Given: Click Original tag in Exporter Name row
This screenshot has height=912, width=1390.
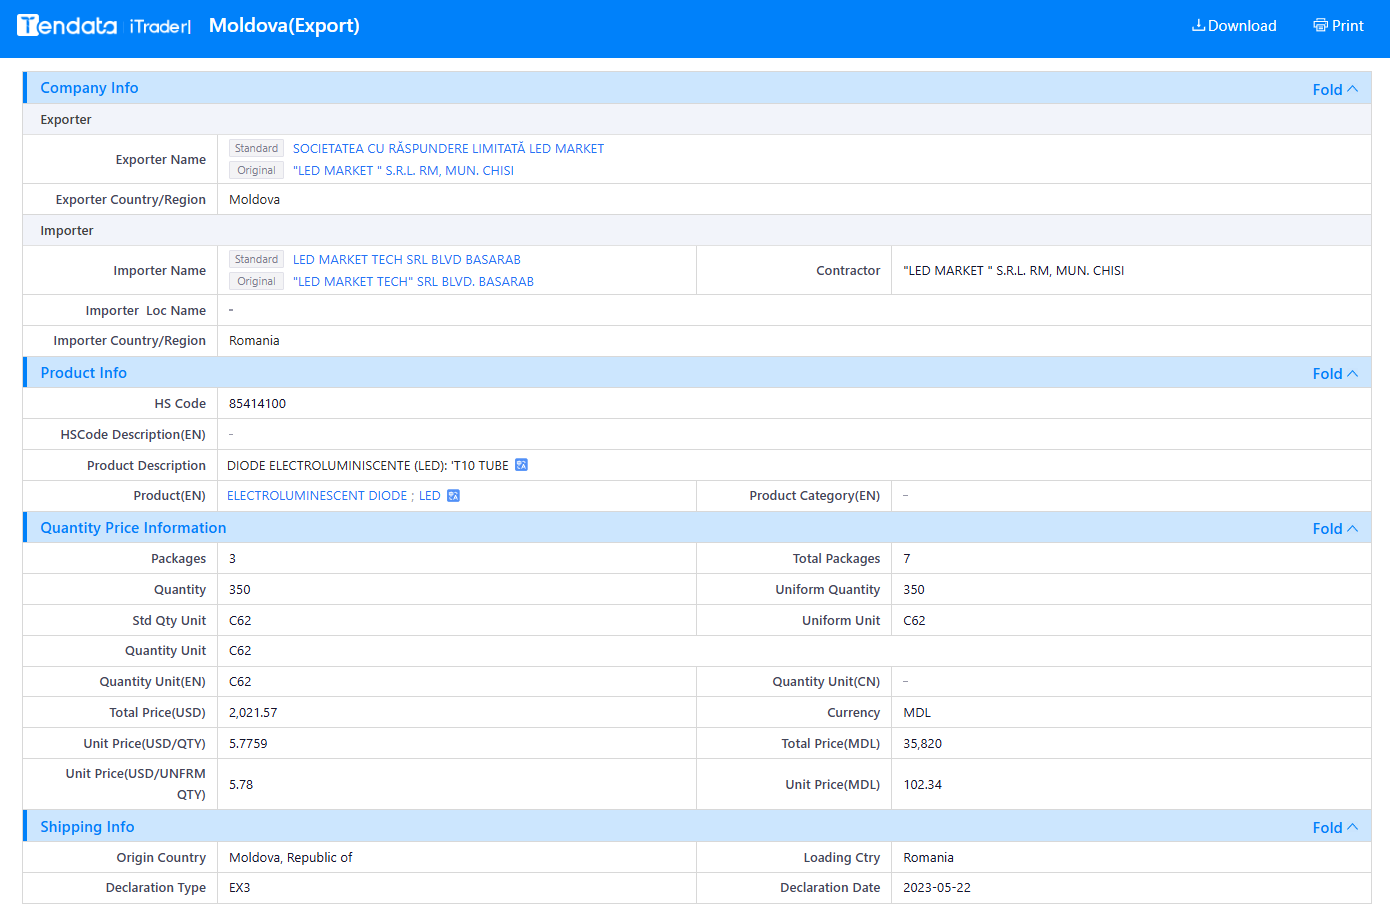Looking at the screenshot, I should [256, 170].
